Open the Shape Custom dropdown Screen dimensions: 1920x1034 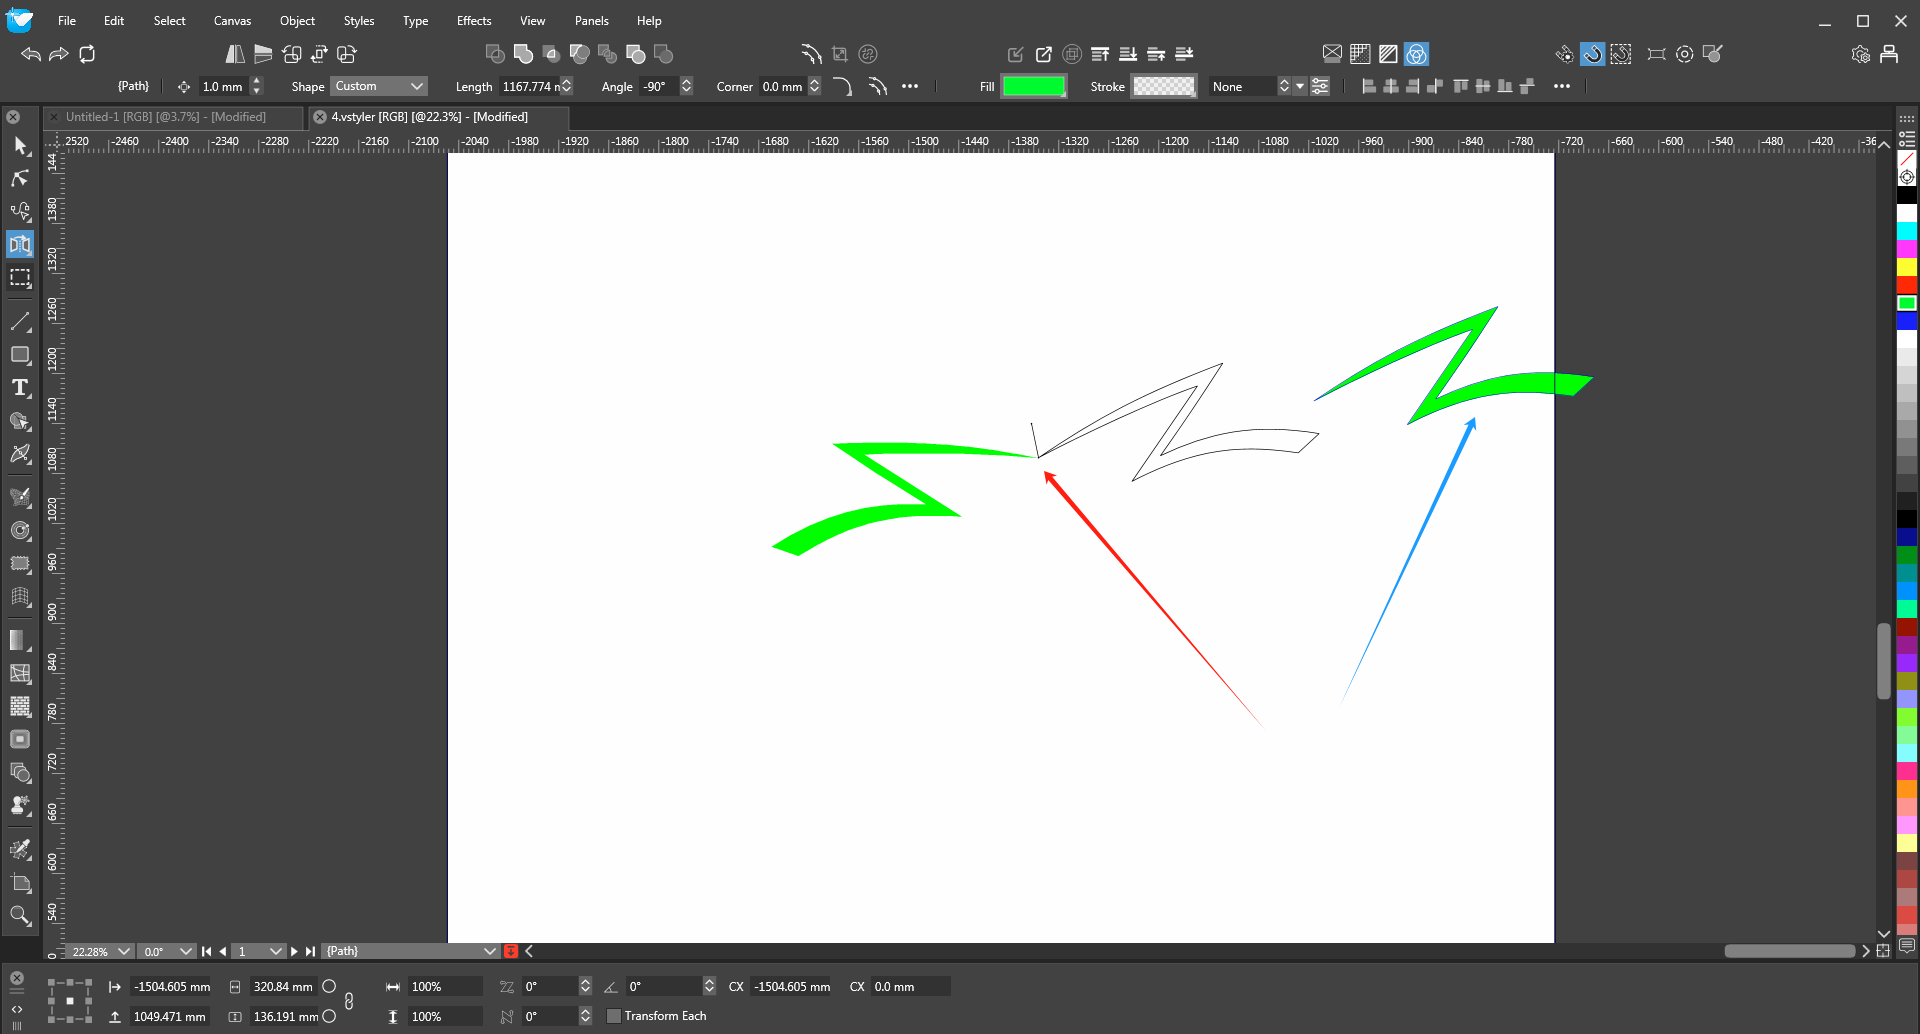[379, 87]
